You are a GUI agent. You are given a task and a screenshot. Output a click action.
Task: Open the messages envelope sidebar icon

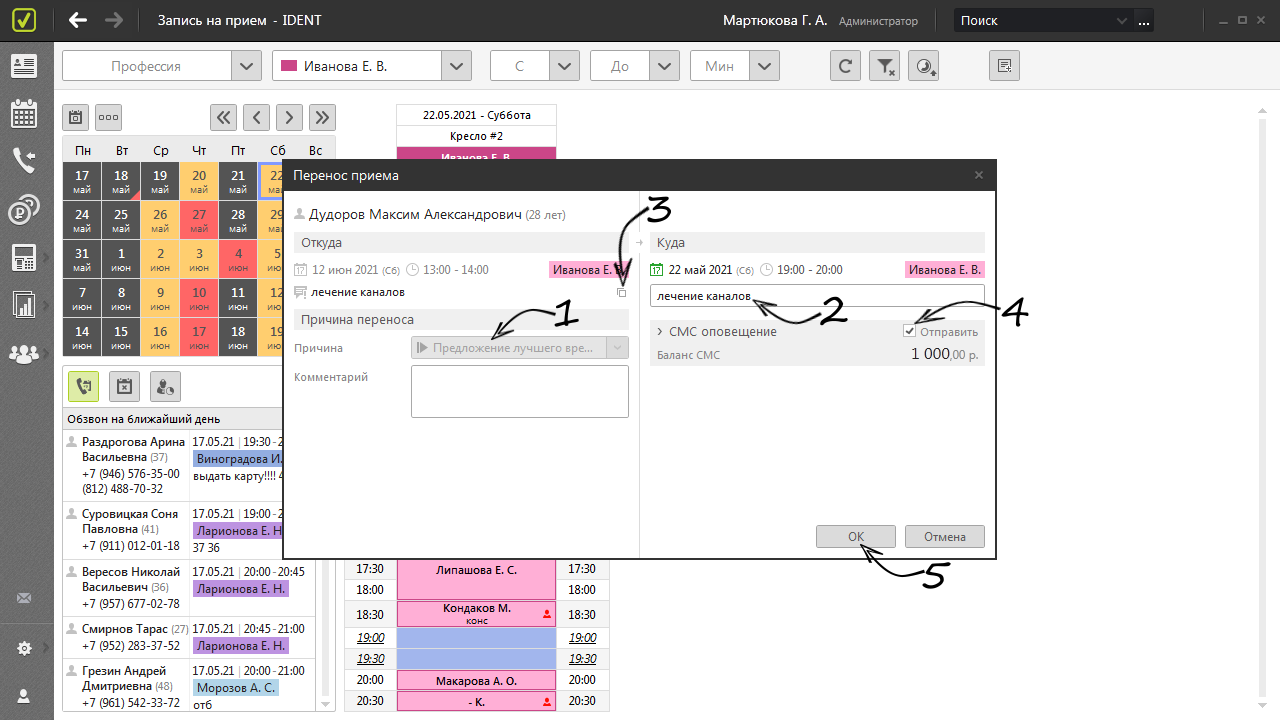pyautogui.click(x=24, y=599)
